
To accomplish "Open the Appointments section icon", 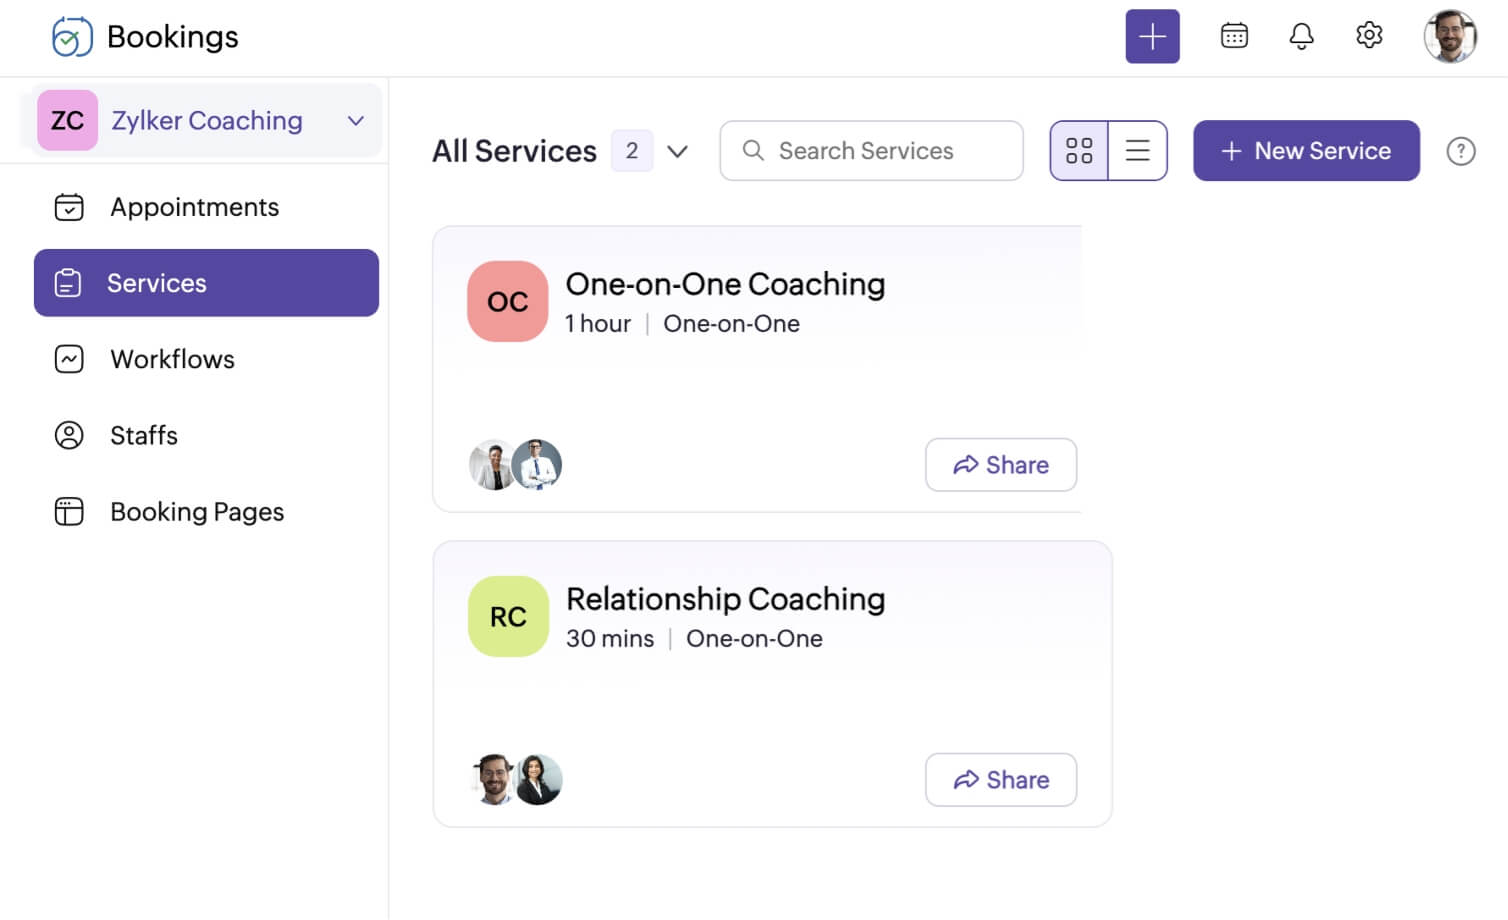I will tap(68, 207).
